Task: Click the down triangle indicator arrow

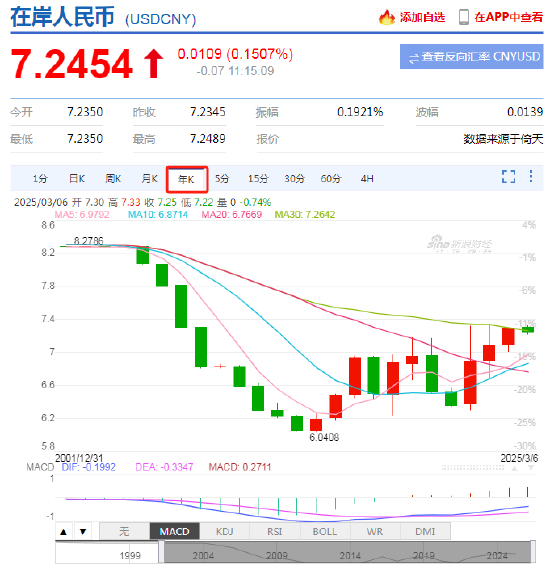Action: [x=83, y=532]
